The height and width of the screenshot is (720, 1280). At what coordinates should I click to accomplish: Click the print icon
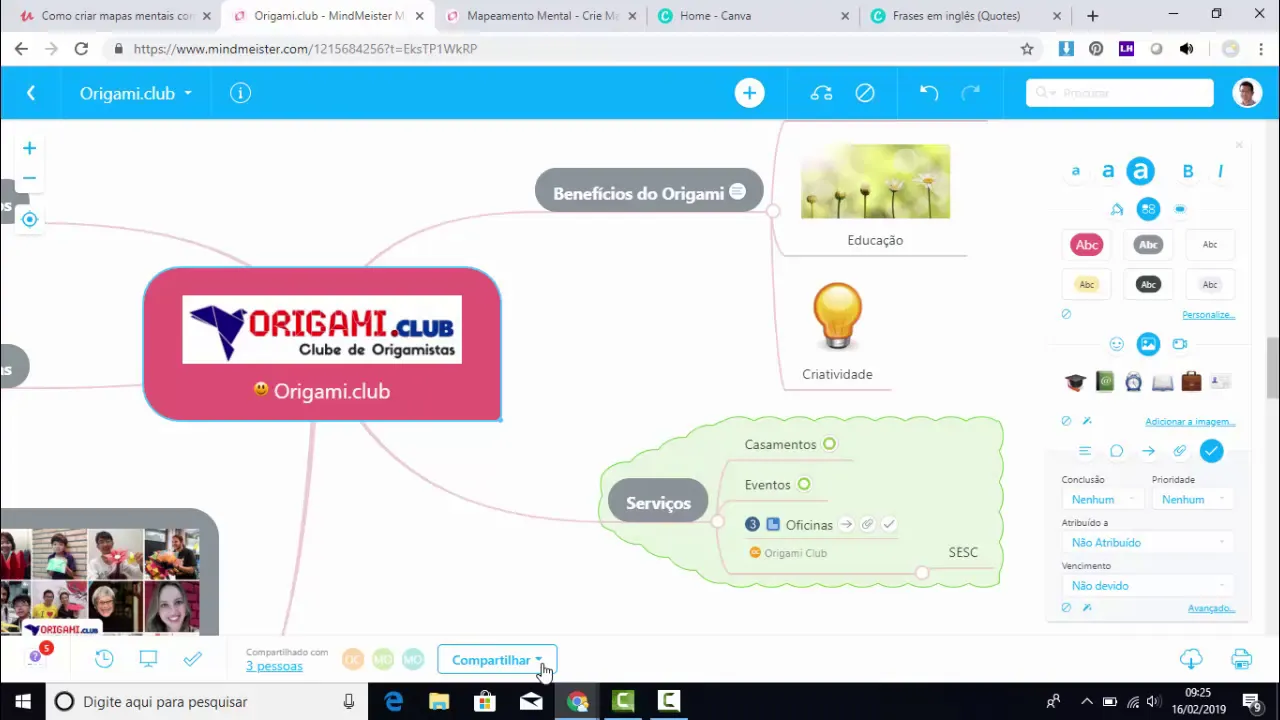coord(1241,659)
